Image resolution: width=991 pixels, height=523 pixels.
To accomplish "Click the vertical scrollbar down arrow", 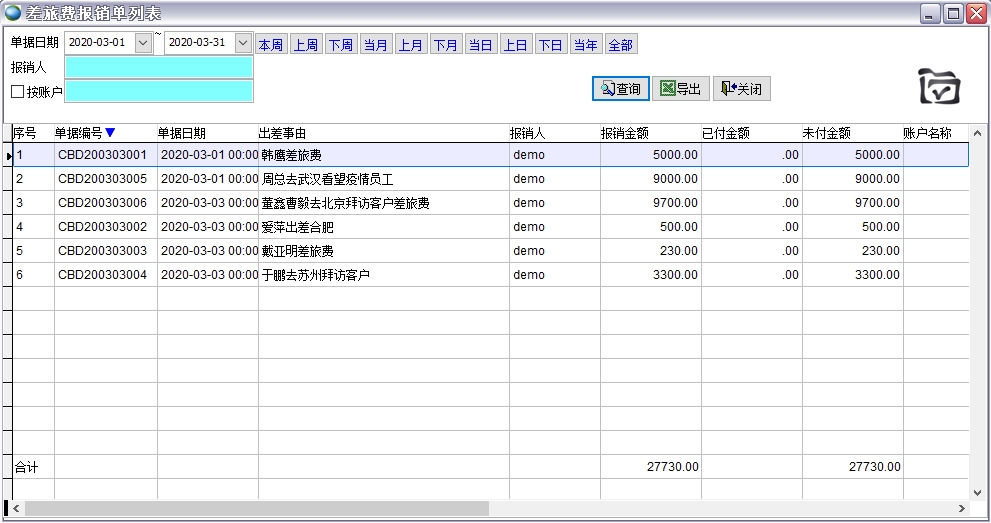I will pos(978,492).
